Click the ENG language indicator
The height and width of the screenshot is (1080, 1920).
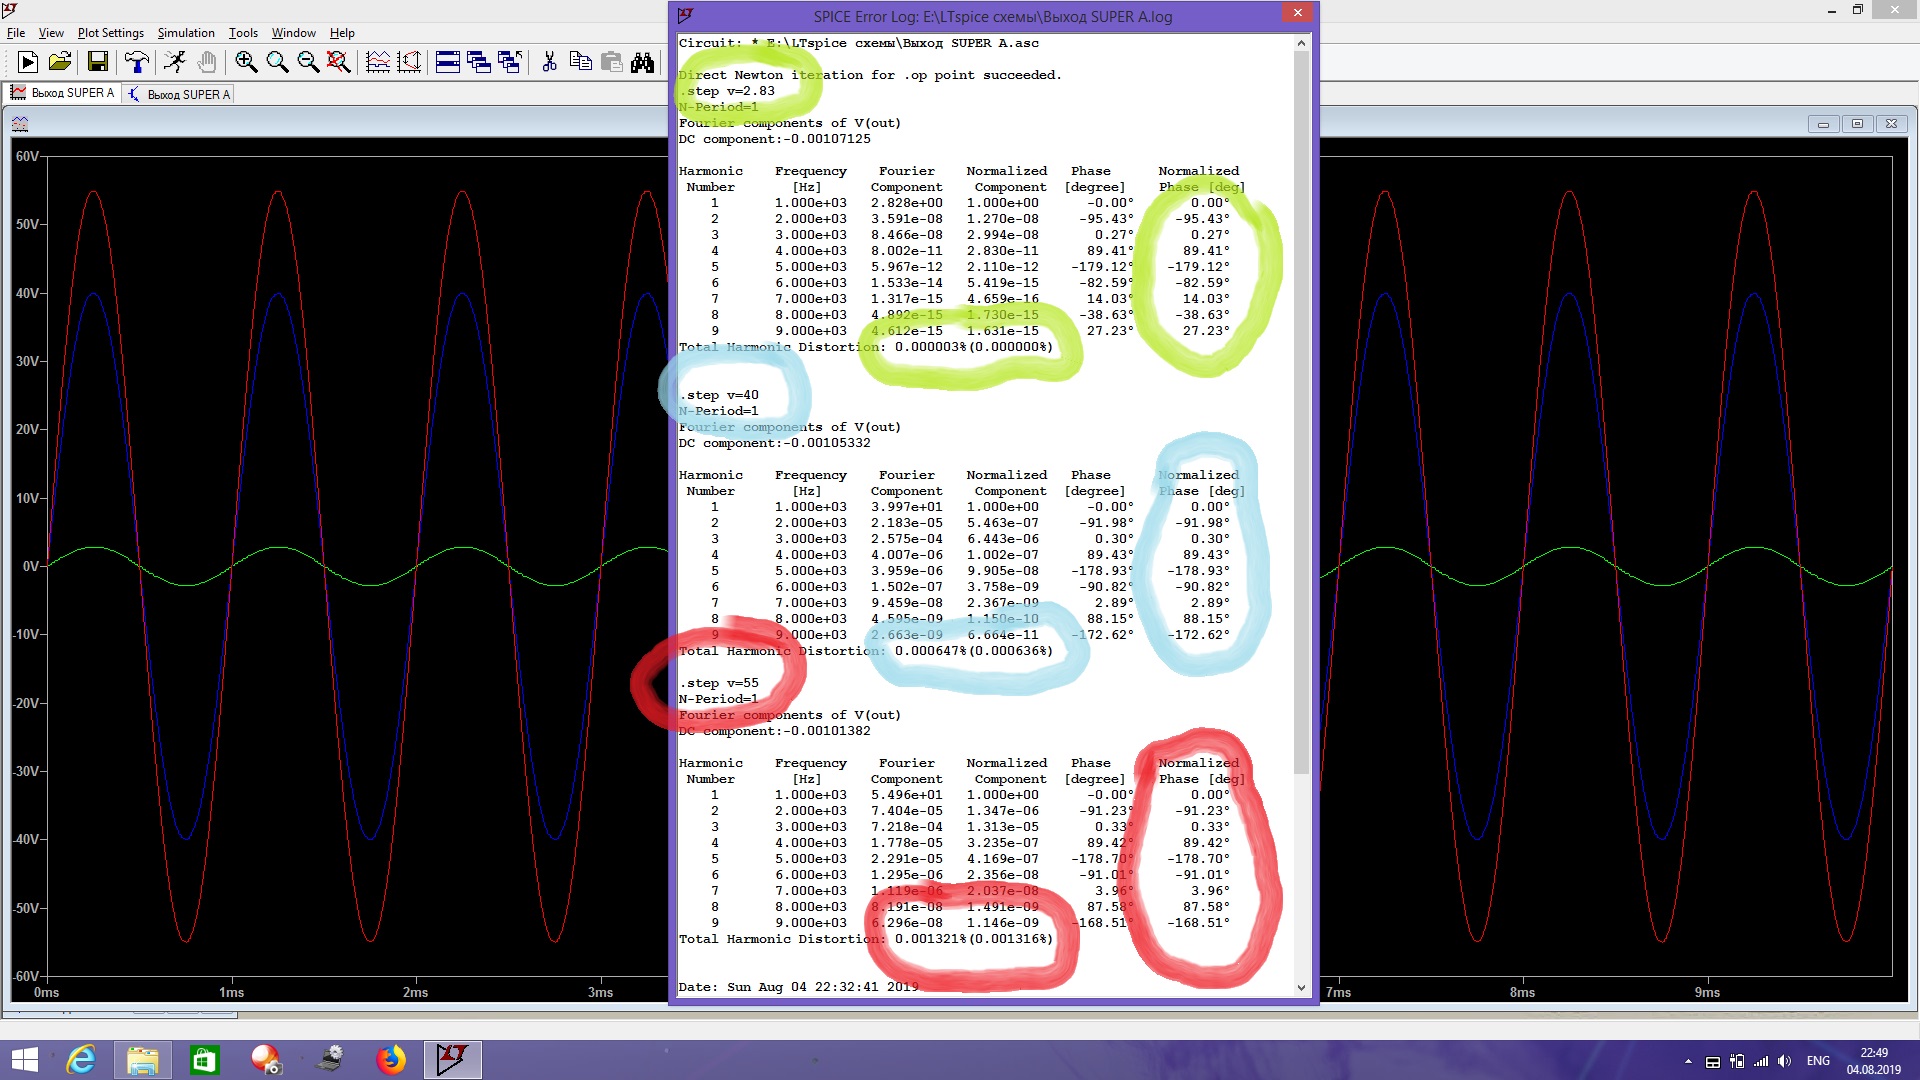(x=1818, y=1061)
